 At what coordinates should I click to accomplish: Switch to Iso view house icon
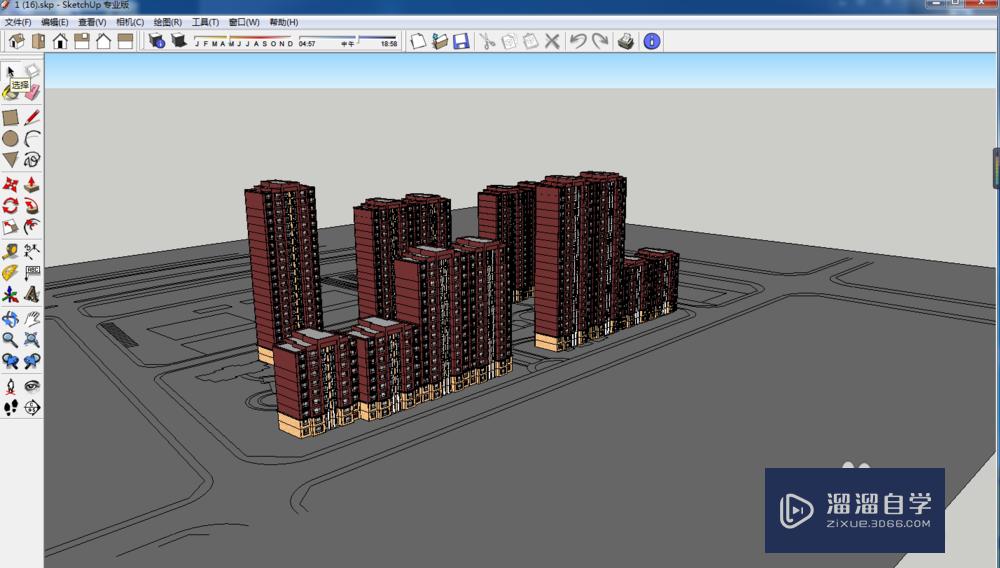click(x=16, y=41)
